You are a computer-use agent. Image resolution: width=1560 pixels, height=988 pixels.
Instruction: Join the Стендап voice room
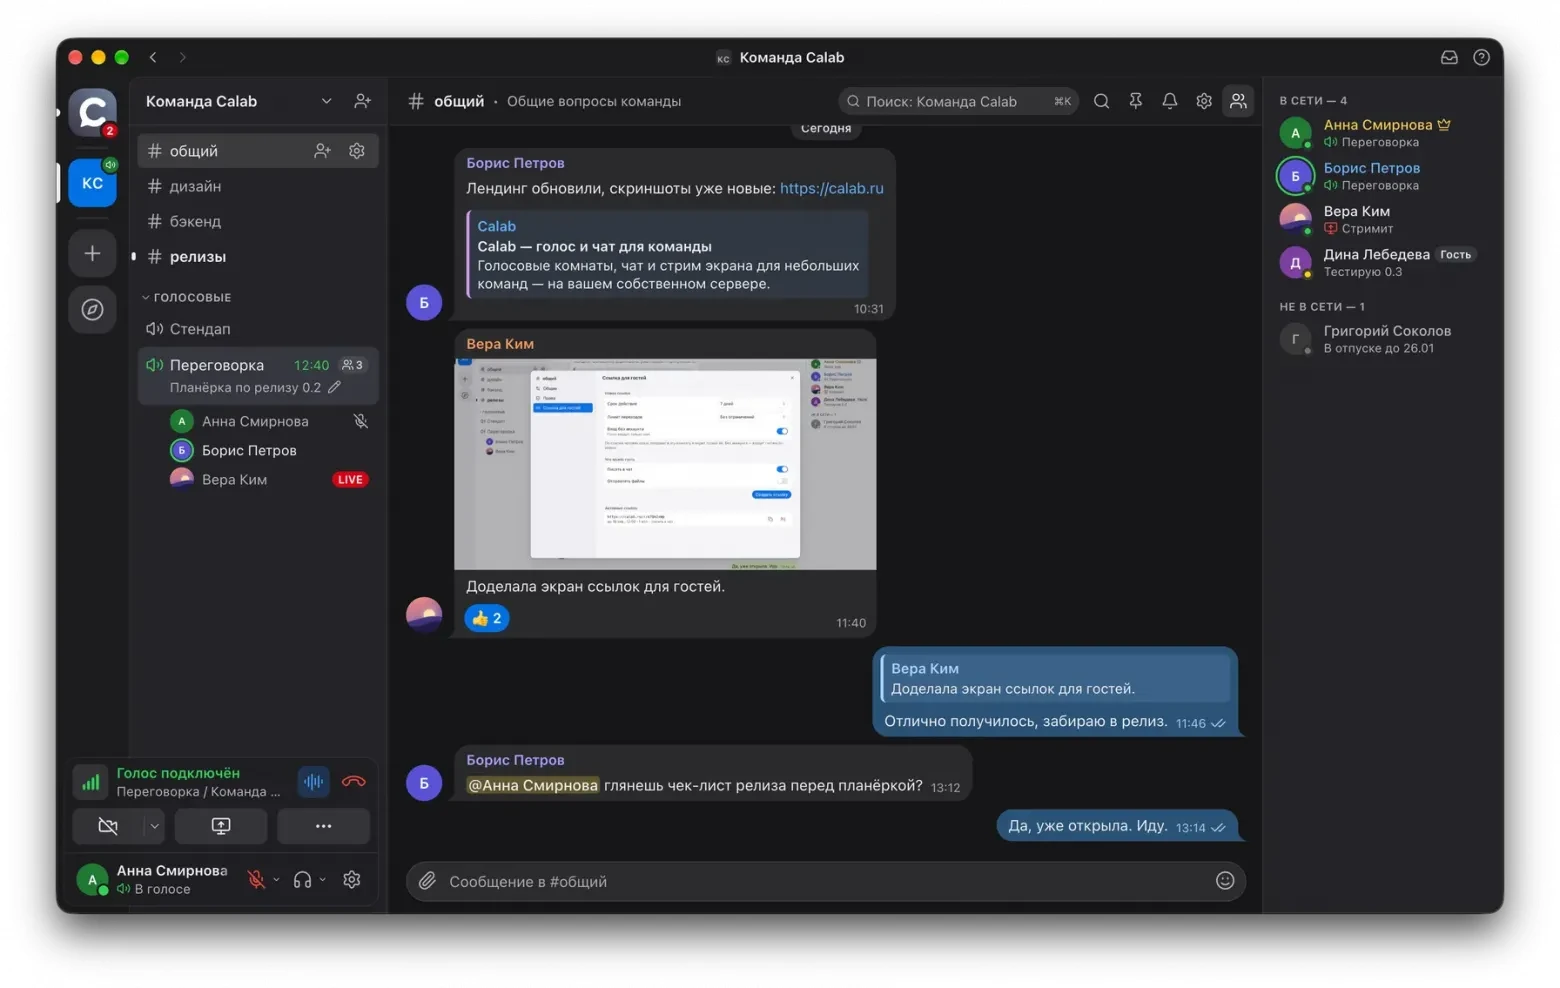click(258, 329)
